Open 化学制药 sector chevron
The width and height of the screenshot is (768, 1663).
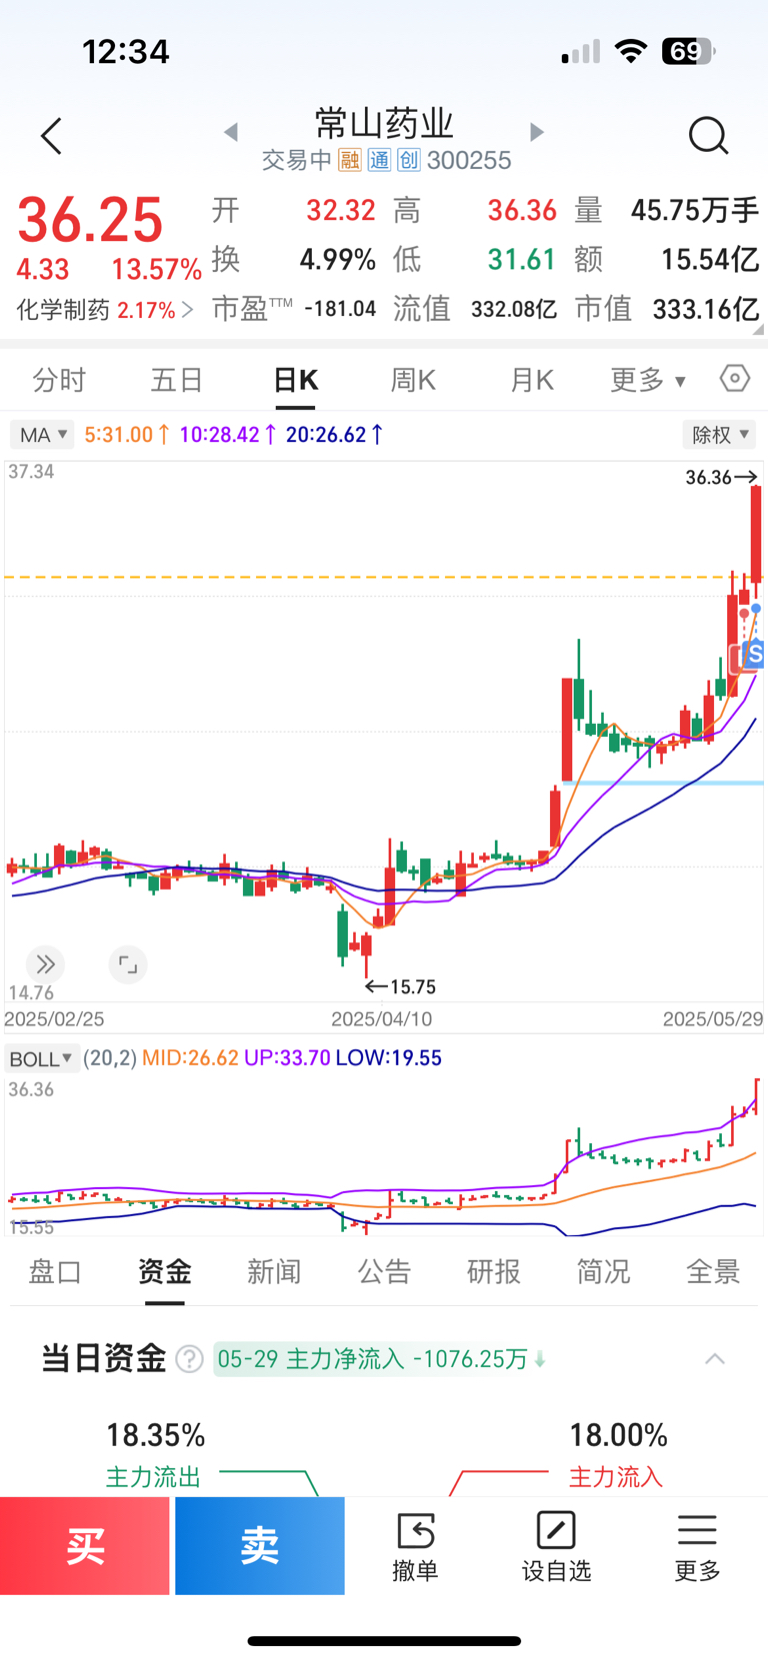click(x=187, y=310)
